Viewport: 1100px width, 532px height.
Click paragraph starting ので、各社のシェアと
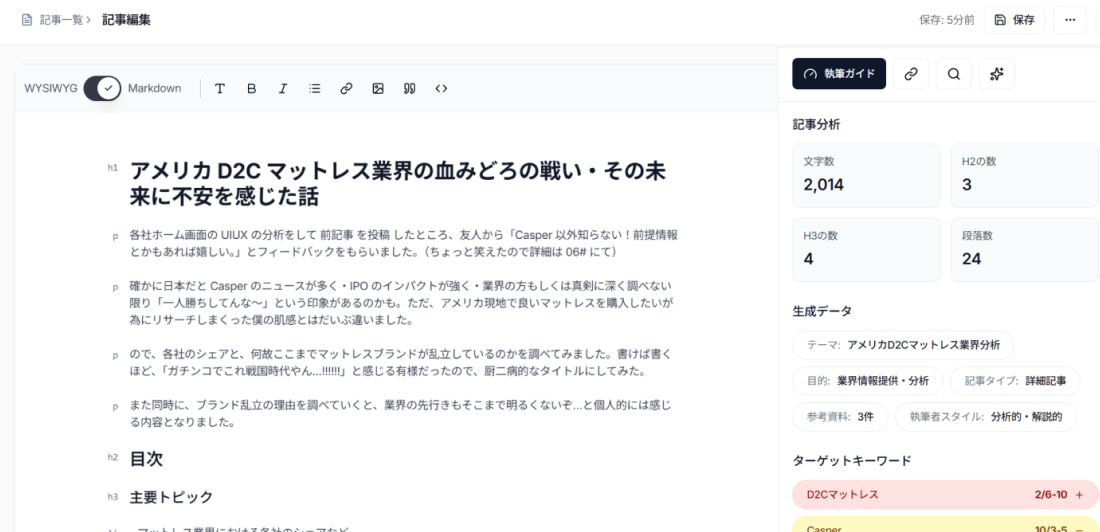[x=401, y=361]
